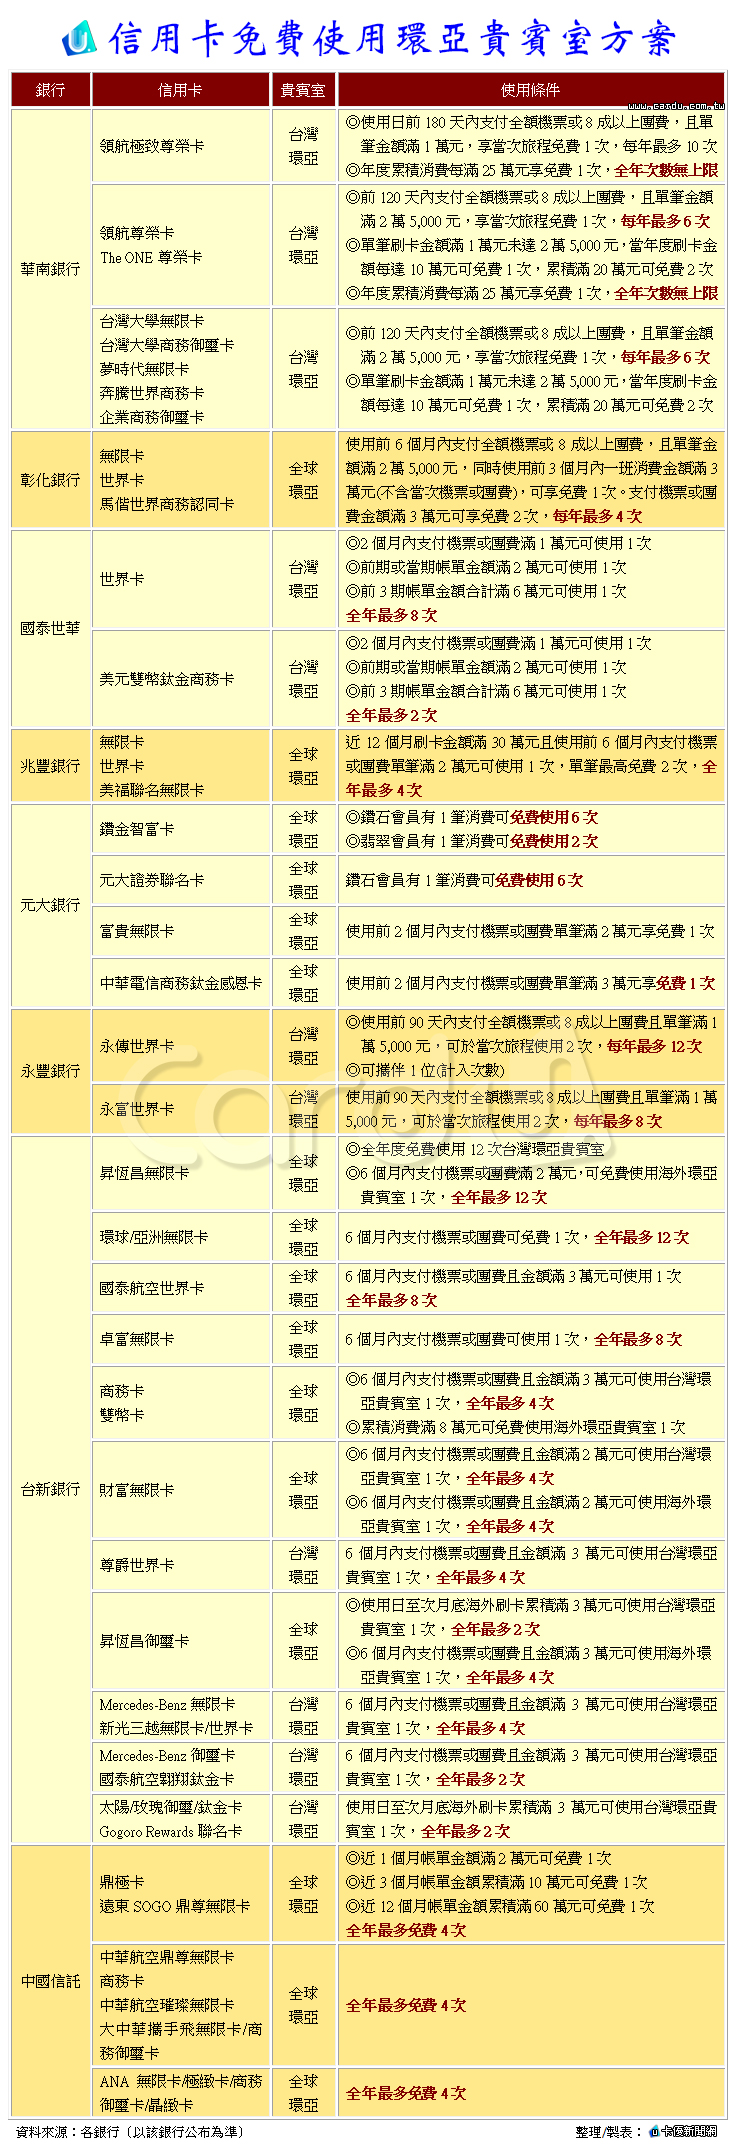Screen dimensions: 736x2147
Task: Click the 台新銀行 bank cell
Action: pyautogui.click(x=50, y=1489)
